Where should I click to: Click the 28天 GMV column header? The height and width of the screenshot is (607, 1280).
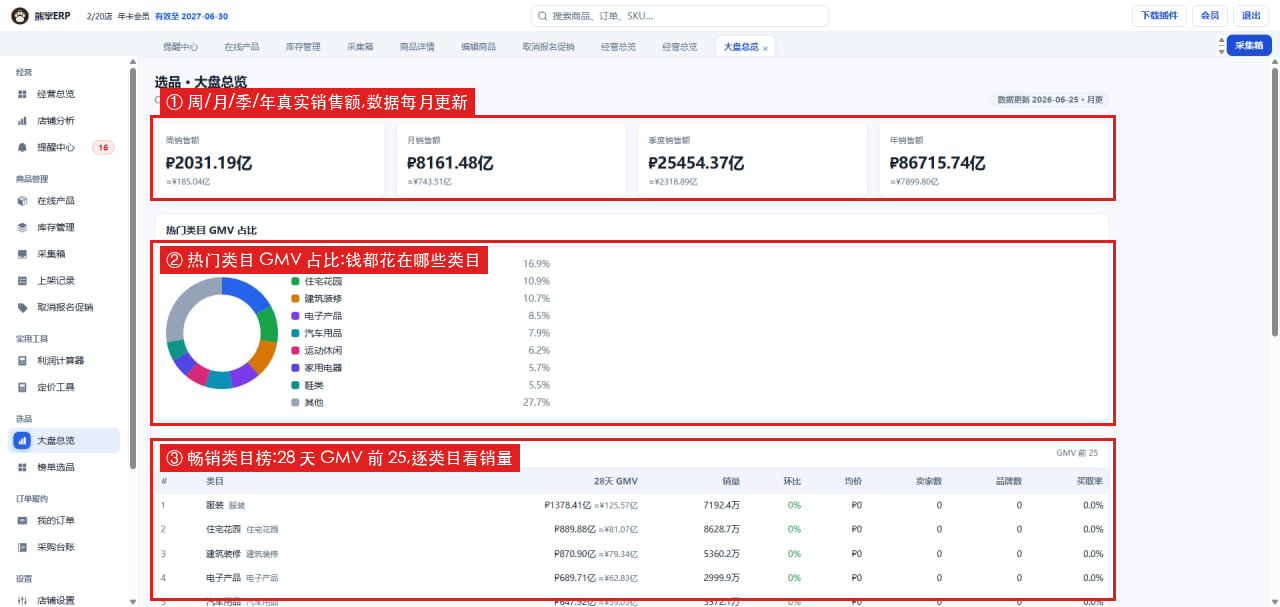click(x=615, y=481)
